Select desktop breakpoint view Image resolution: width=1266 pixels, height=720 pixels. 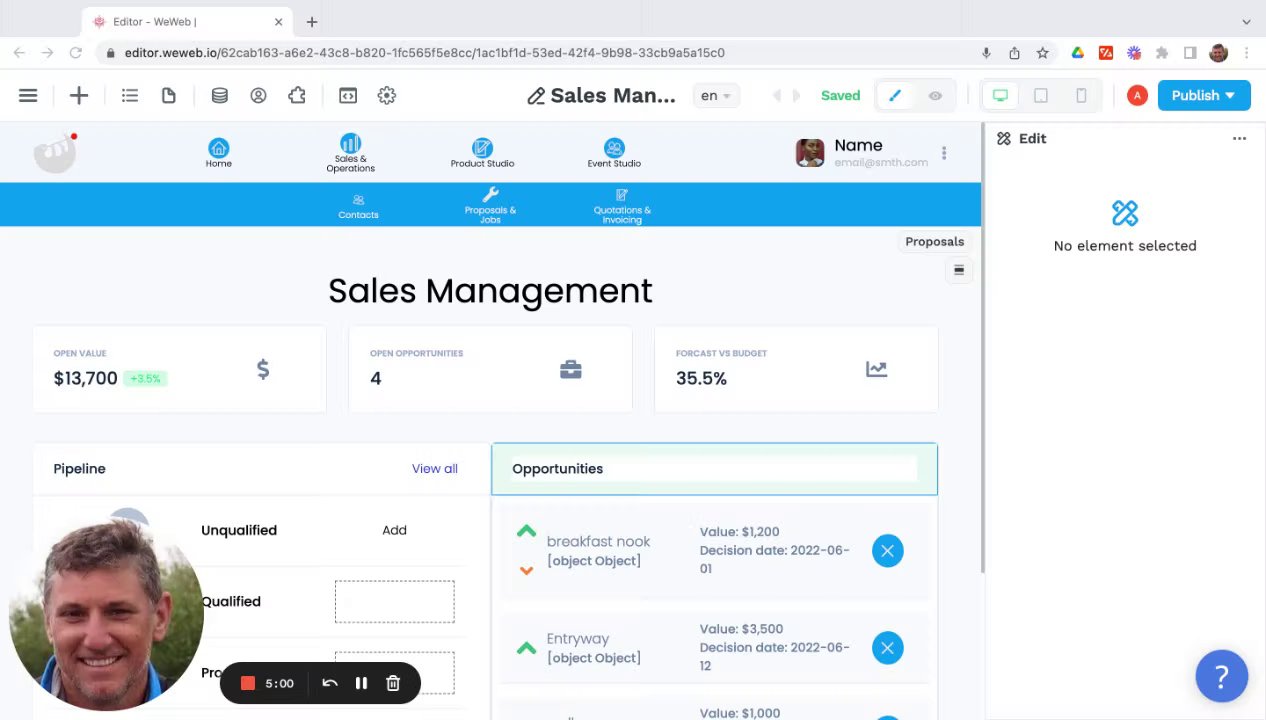(1000, 96)
